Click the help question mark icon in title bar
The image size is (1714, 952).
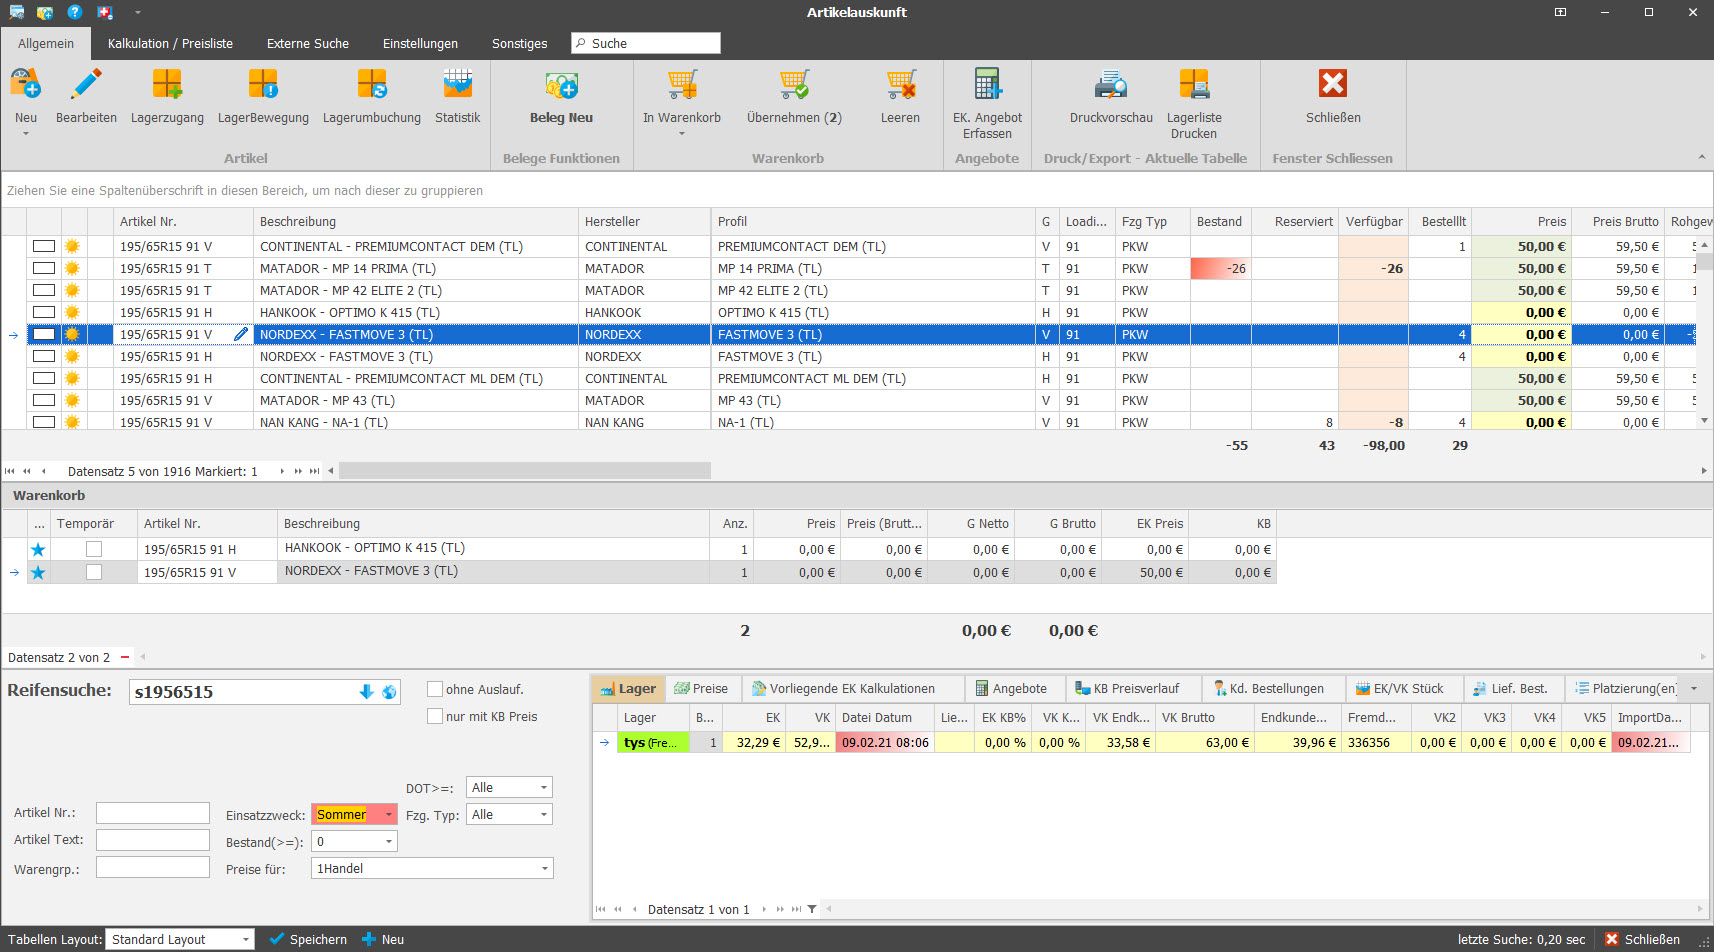point(74,12)
